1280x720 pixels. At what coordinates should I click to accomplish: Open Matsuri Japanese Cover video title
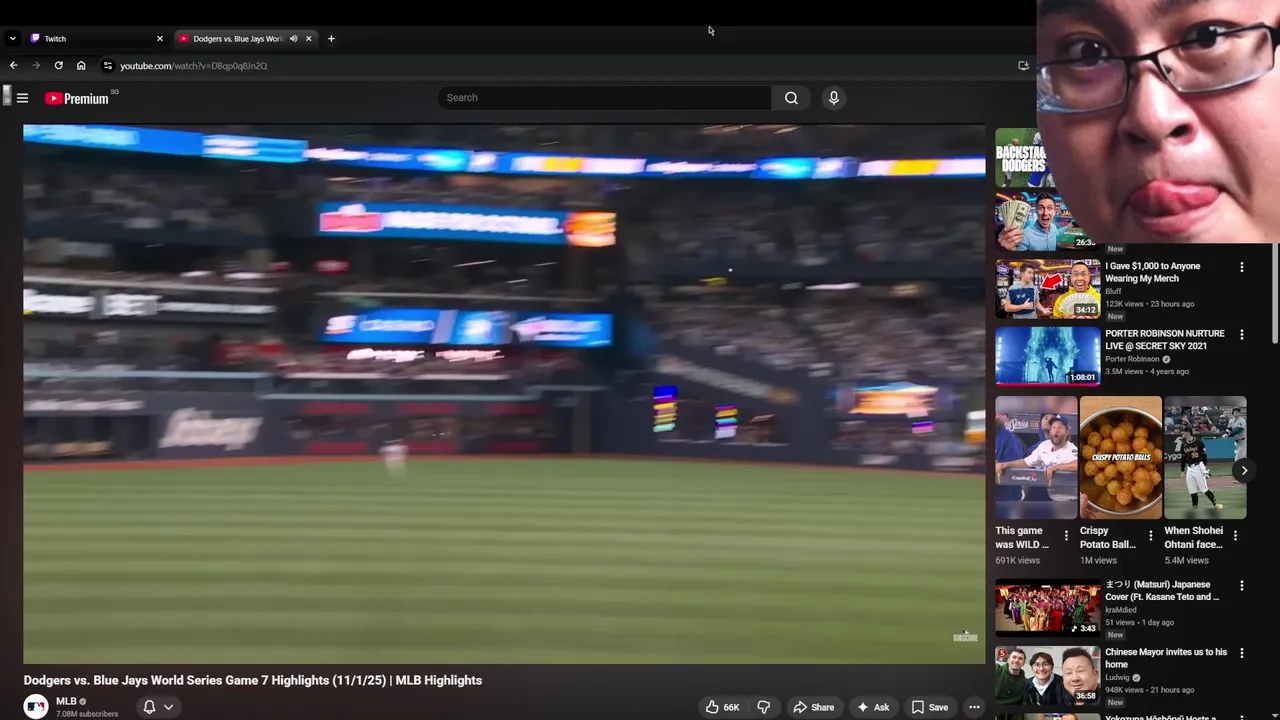click(x=1162, y=591)
